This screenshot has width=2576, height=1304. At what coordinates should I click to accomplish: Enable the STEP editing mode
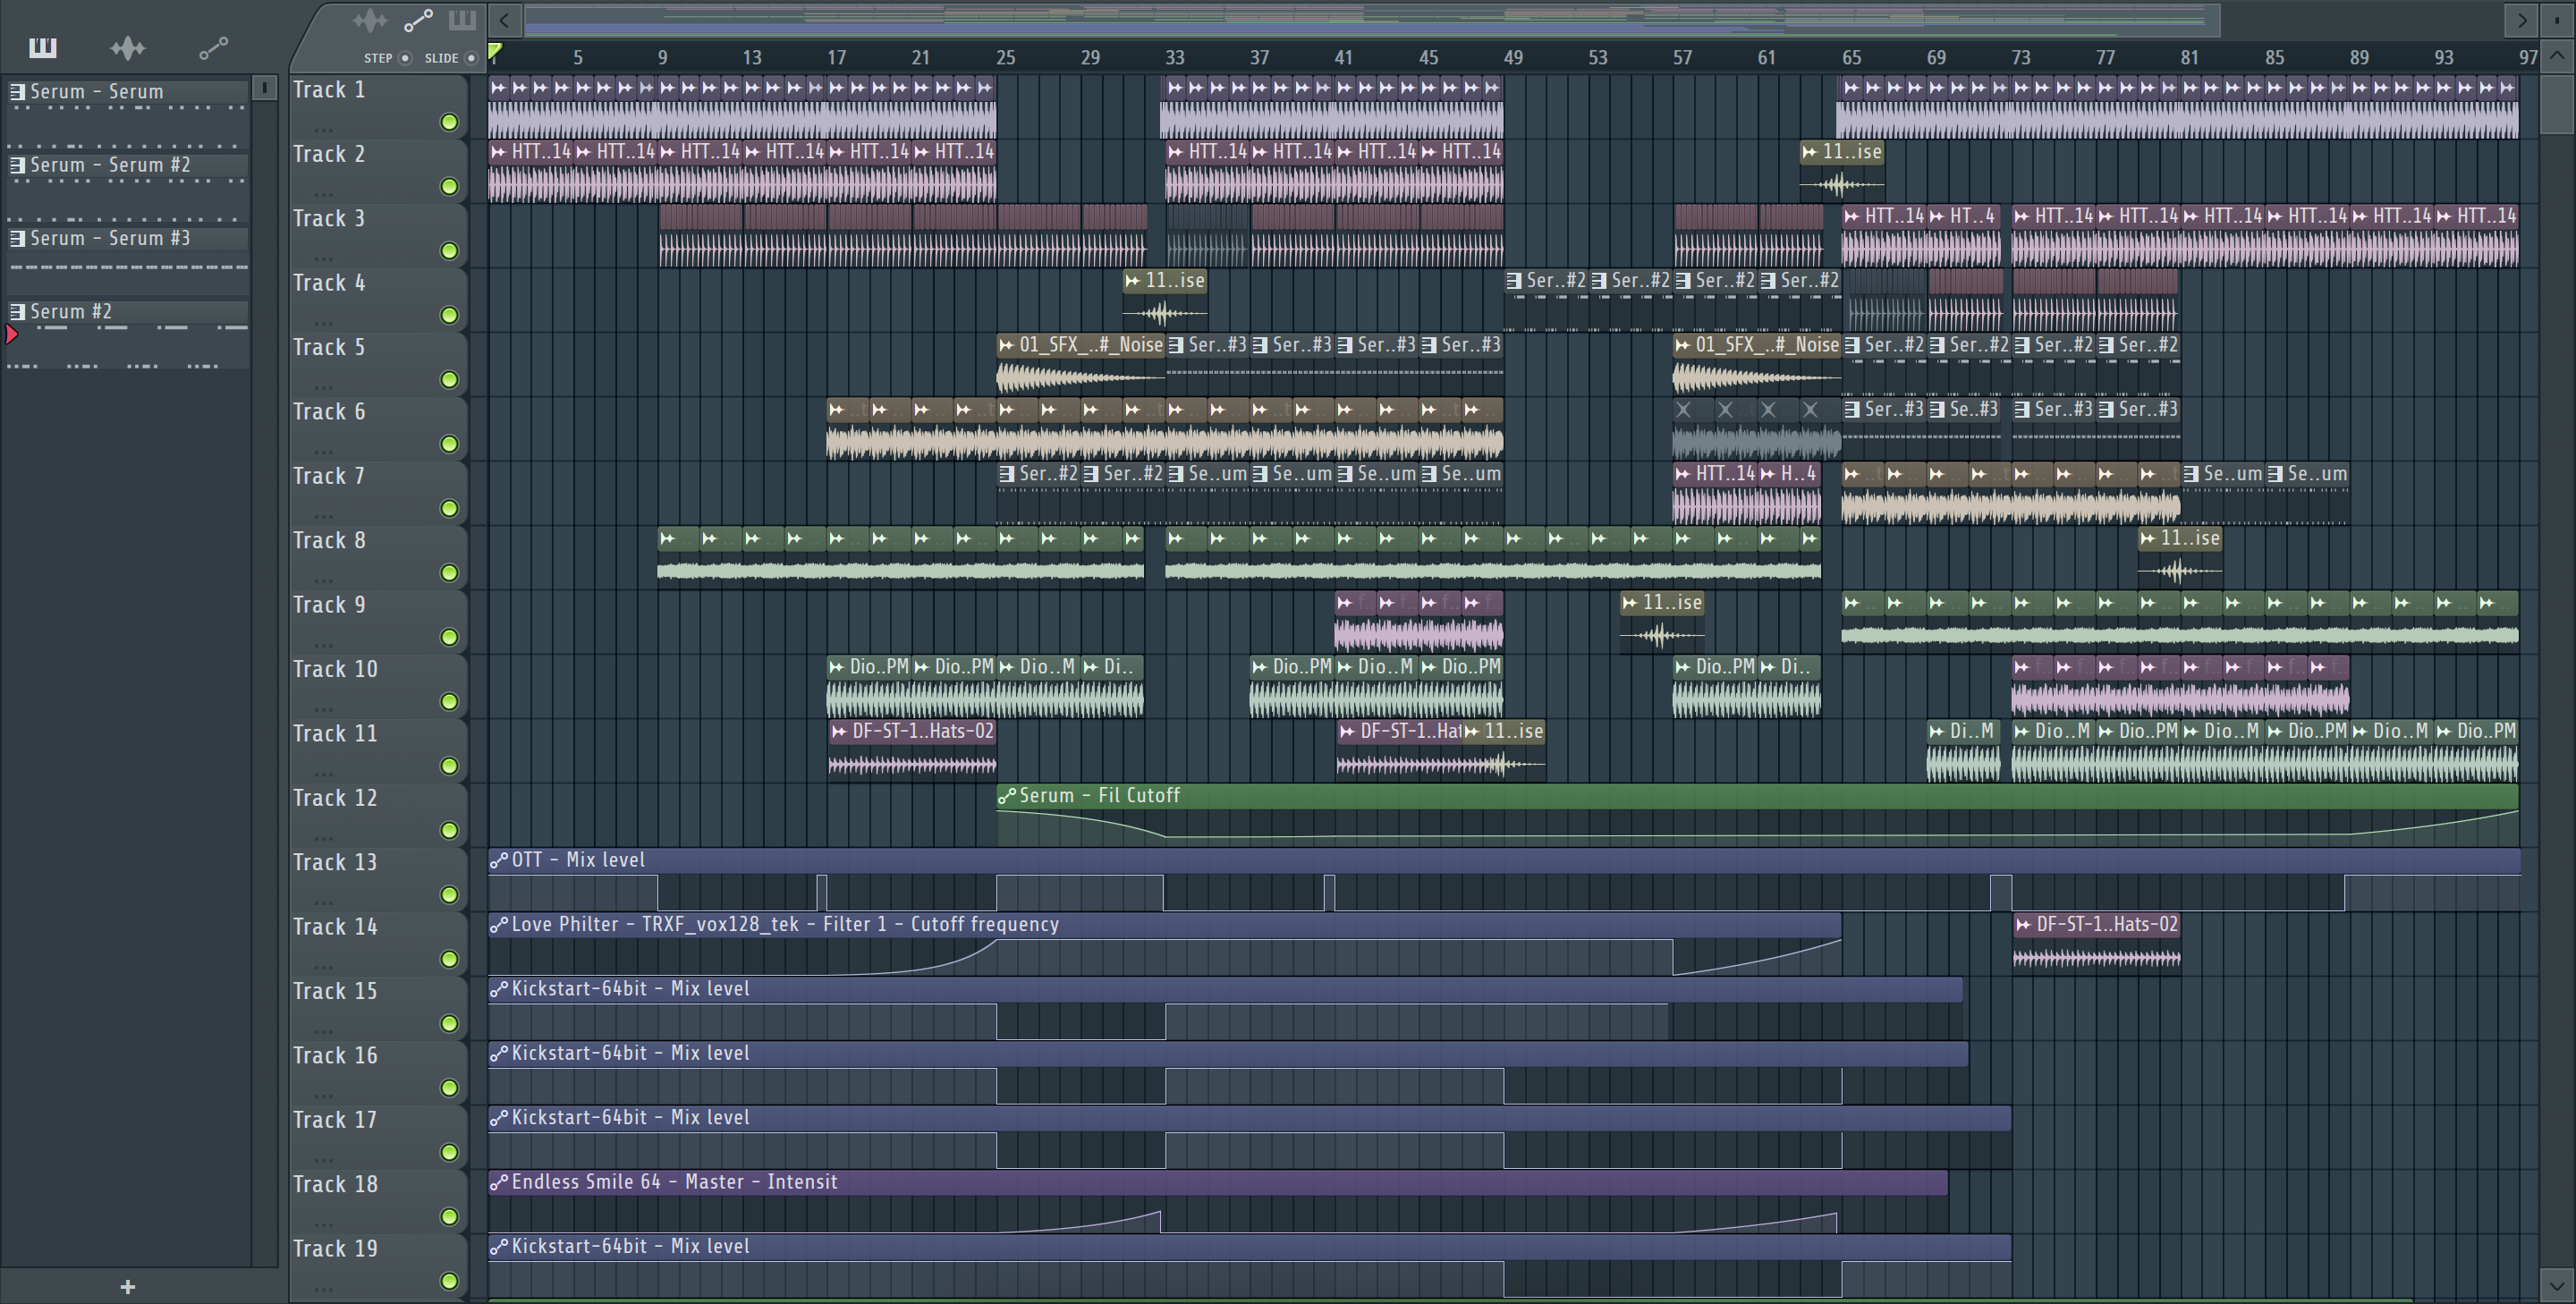point(405,58)
